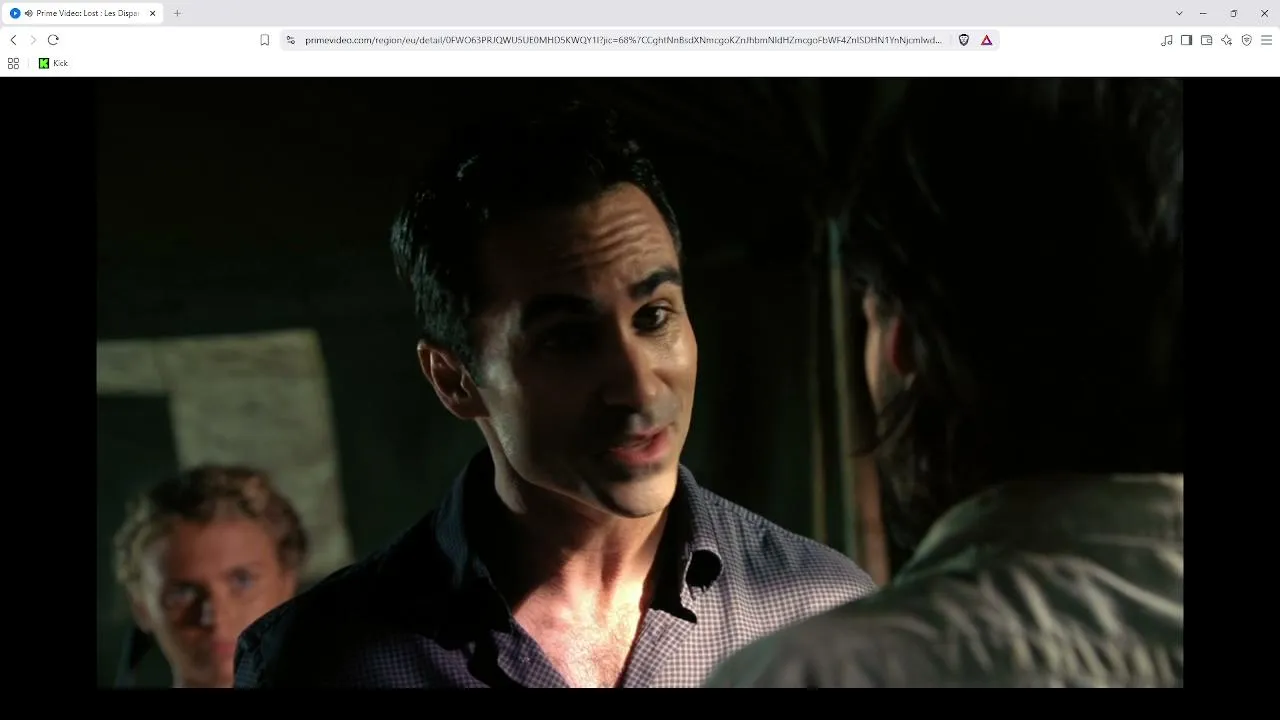Open Leo AI assistant sparkle icon
The width and height of the screenshot is (1280, 720).
coord(1226,40)
